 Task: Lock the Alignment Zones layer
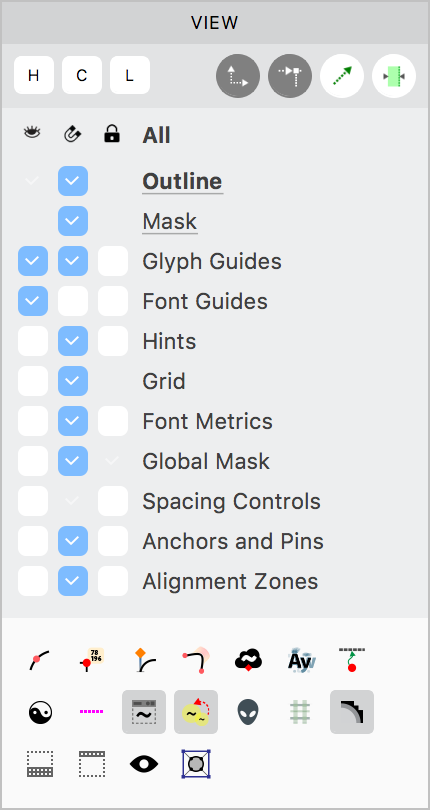[113, 581]
